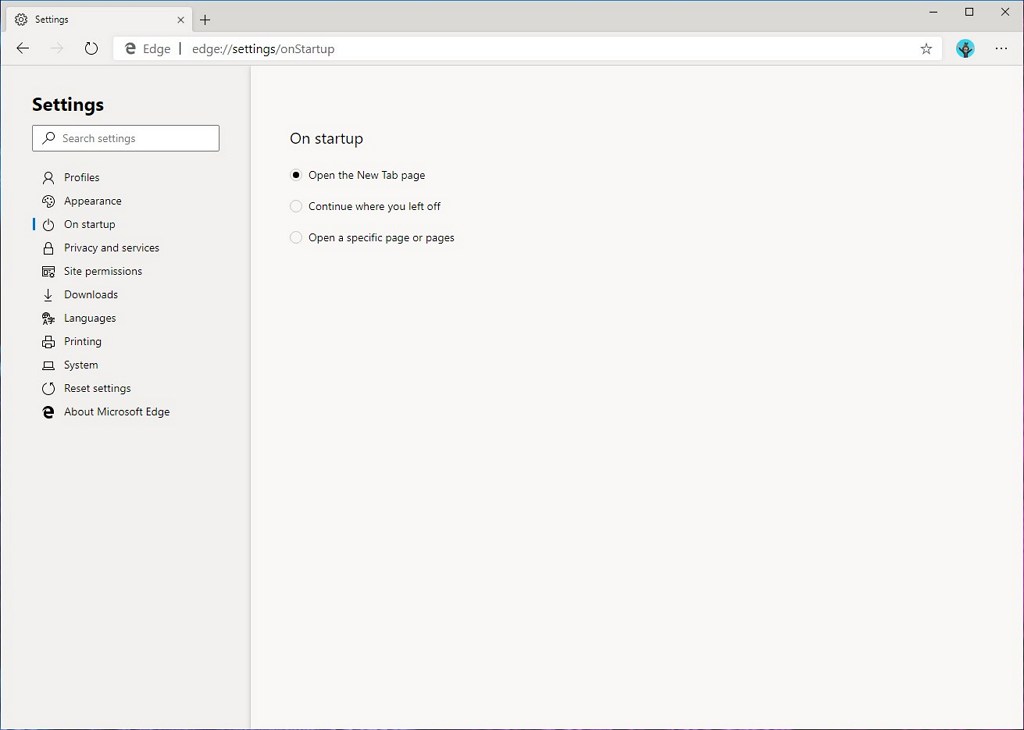
Task: Open the Appearance settings section
Action: [x=93, y=201]
